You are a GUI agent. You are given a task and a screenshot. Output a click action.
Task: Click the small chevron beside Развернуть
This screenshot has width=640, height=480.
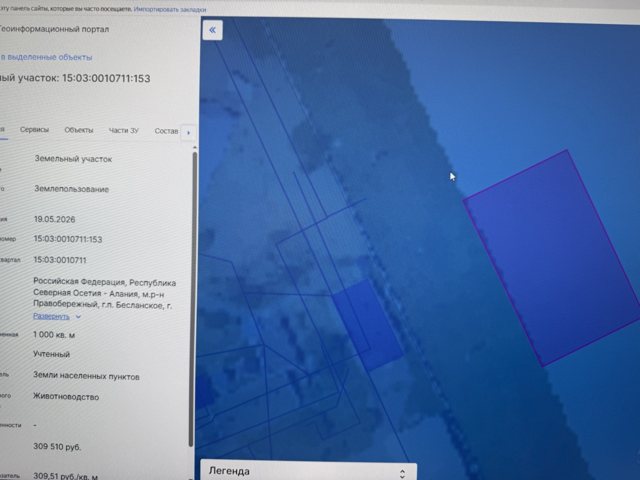tap(78, 317)
